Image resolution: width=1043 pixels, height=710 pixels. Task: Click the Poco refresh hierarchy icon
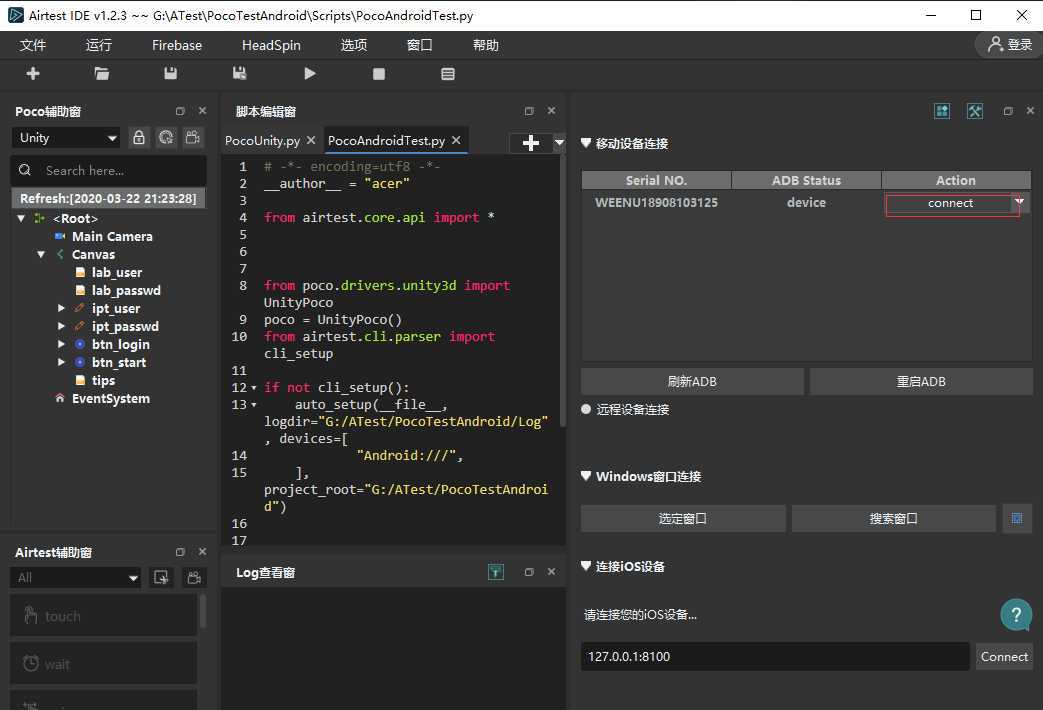[x=166, y=138]
